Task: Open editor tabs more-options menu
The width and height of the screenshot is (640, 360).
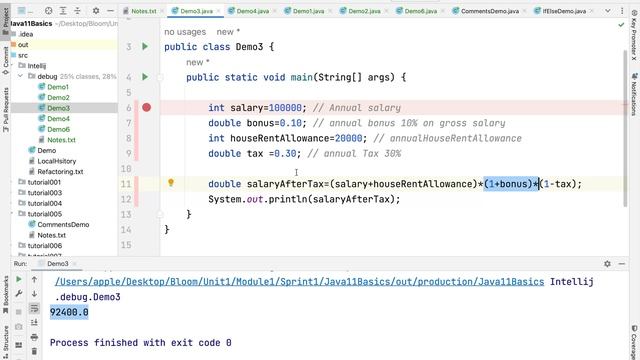Action: (x=622, y=11)
